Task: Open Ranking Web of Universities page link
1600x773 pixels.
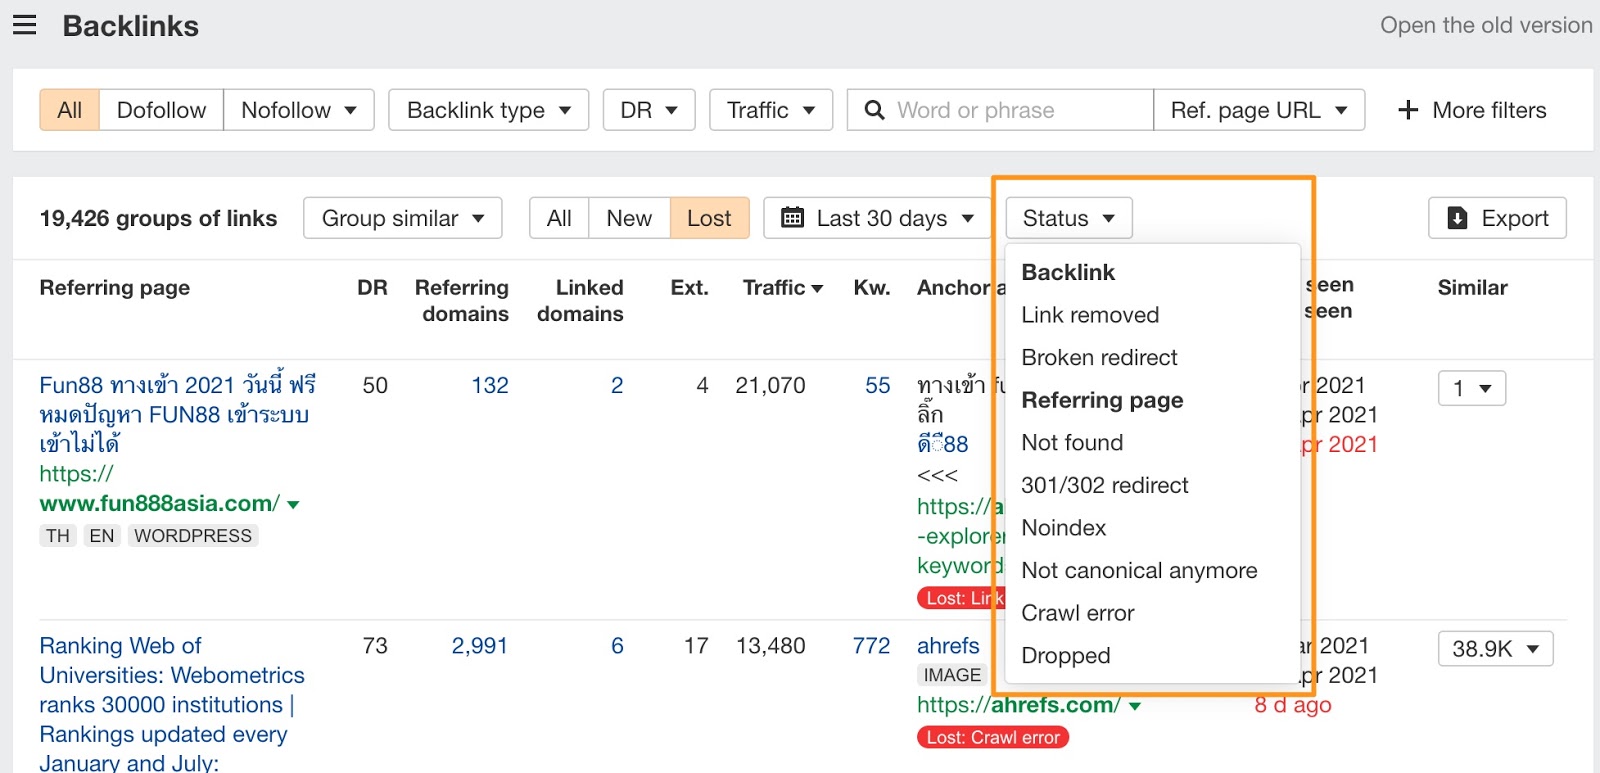Action: [x=120, y=646]
